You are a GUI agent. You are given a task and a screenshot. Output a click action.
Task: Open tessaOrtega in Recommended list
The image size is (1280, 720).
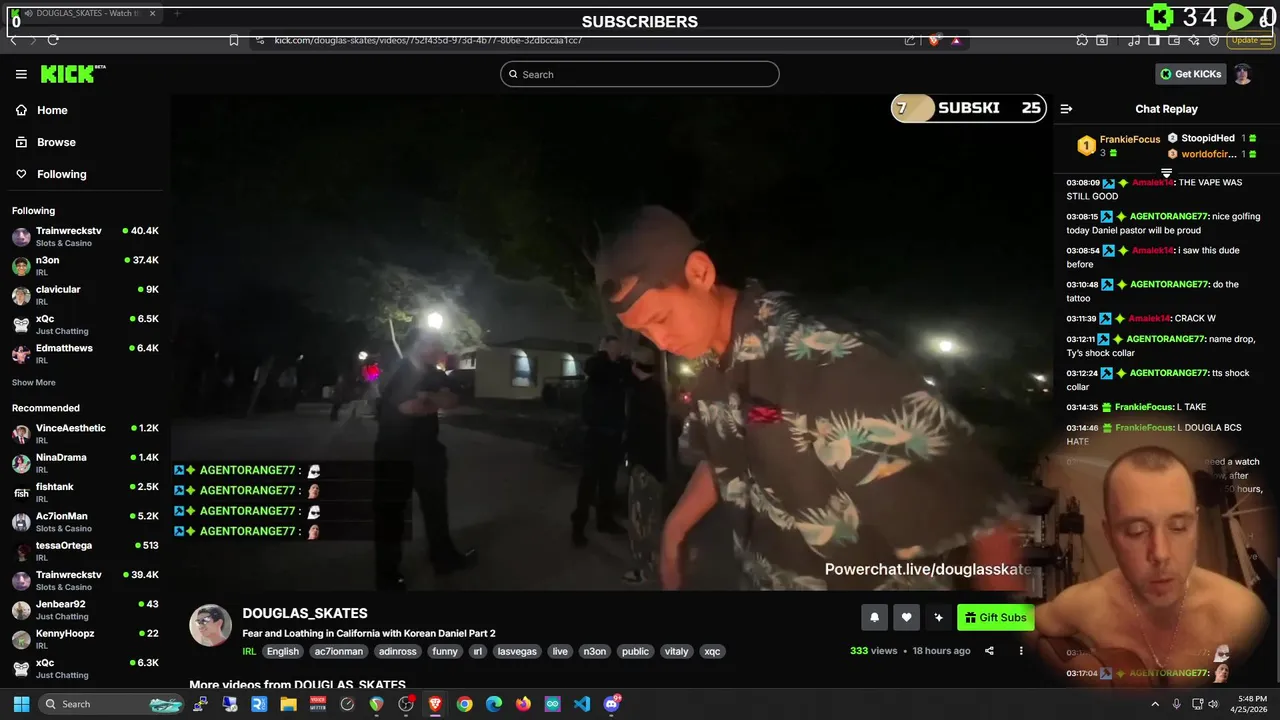tap(85, 551)
